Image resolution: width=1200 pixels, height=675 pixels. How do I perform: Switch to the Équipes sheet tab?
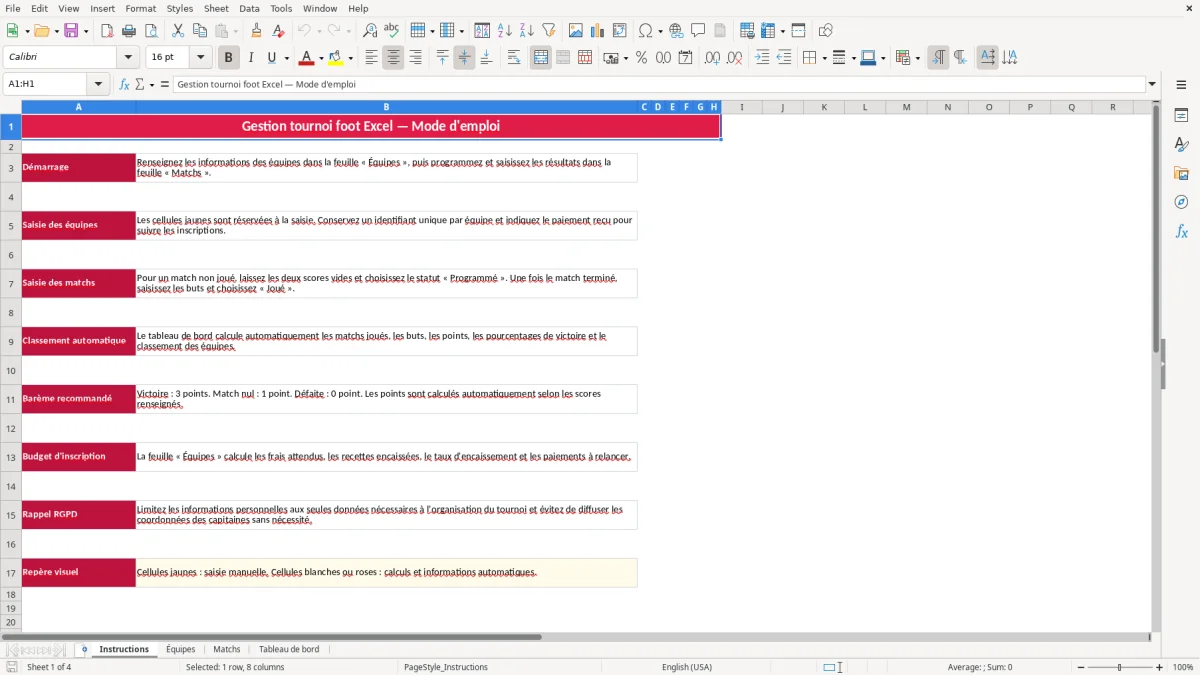(x=181, y=649)
